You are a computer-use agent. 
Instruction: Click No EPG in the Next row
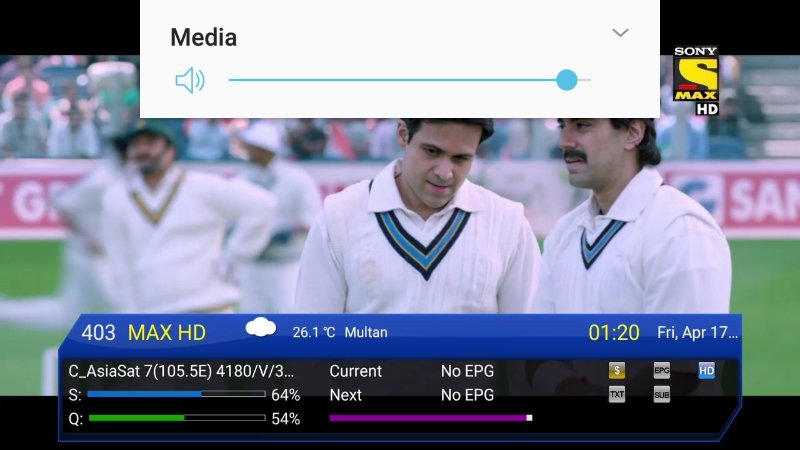click(467, 395)
